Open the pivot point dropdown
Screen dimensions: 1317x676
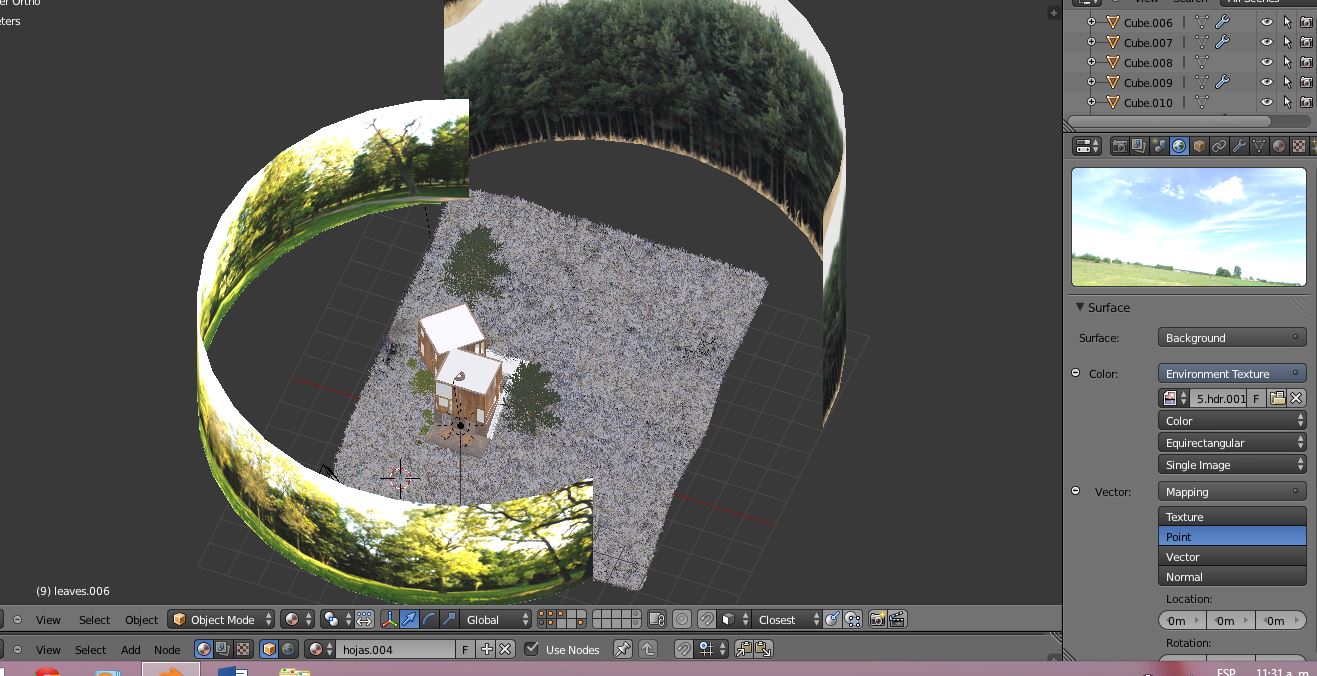pyautogui.click(x=337, y=619)
